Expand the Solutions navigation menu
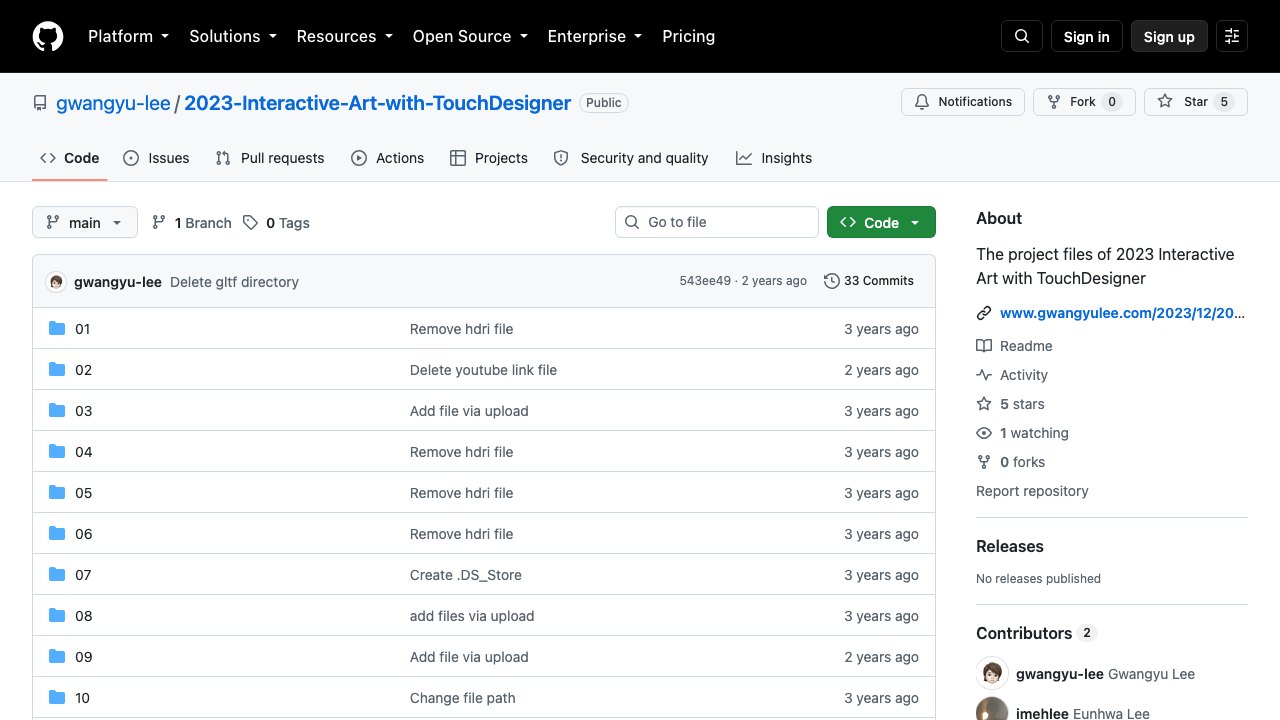Screen dimensions: 1280x720 tap(233, 37)
